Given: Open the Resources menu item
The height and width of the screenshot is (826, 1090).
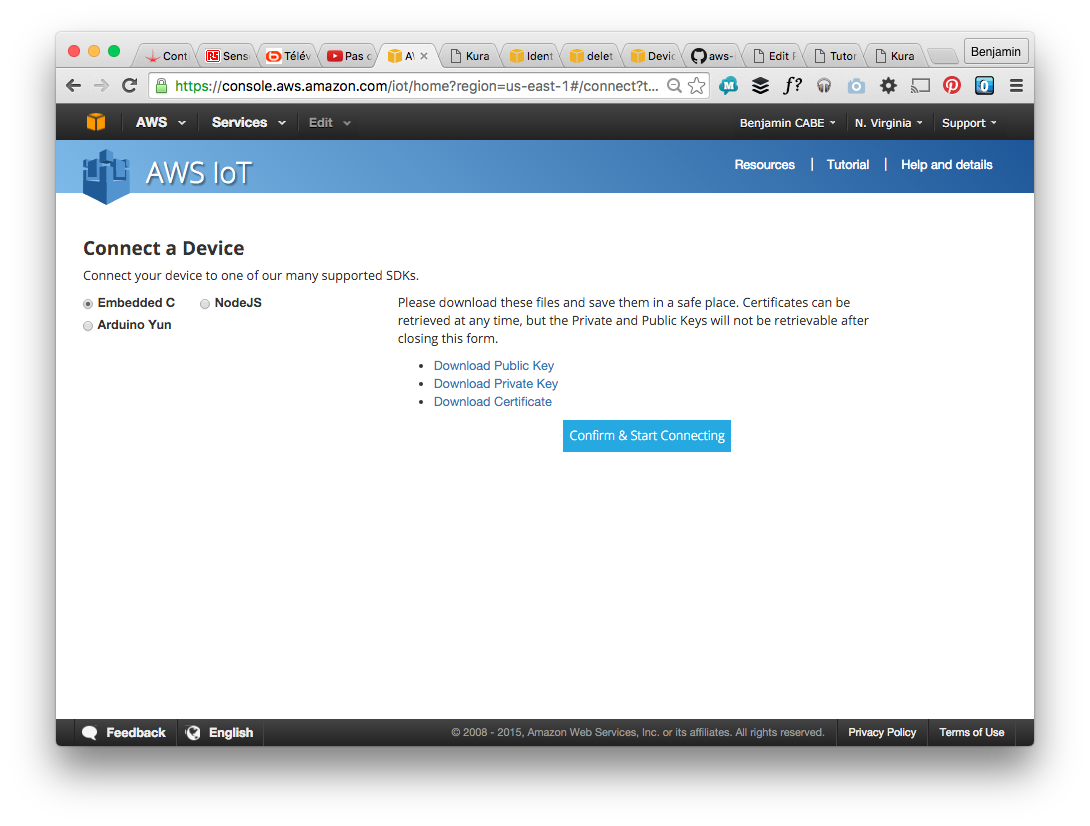Looking at the screenshot, I should (x=764, y=165).
